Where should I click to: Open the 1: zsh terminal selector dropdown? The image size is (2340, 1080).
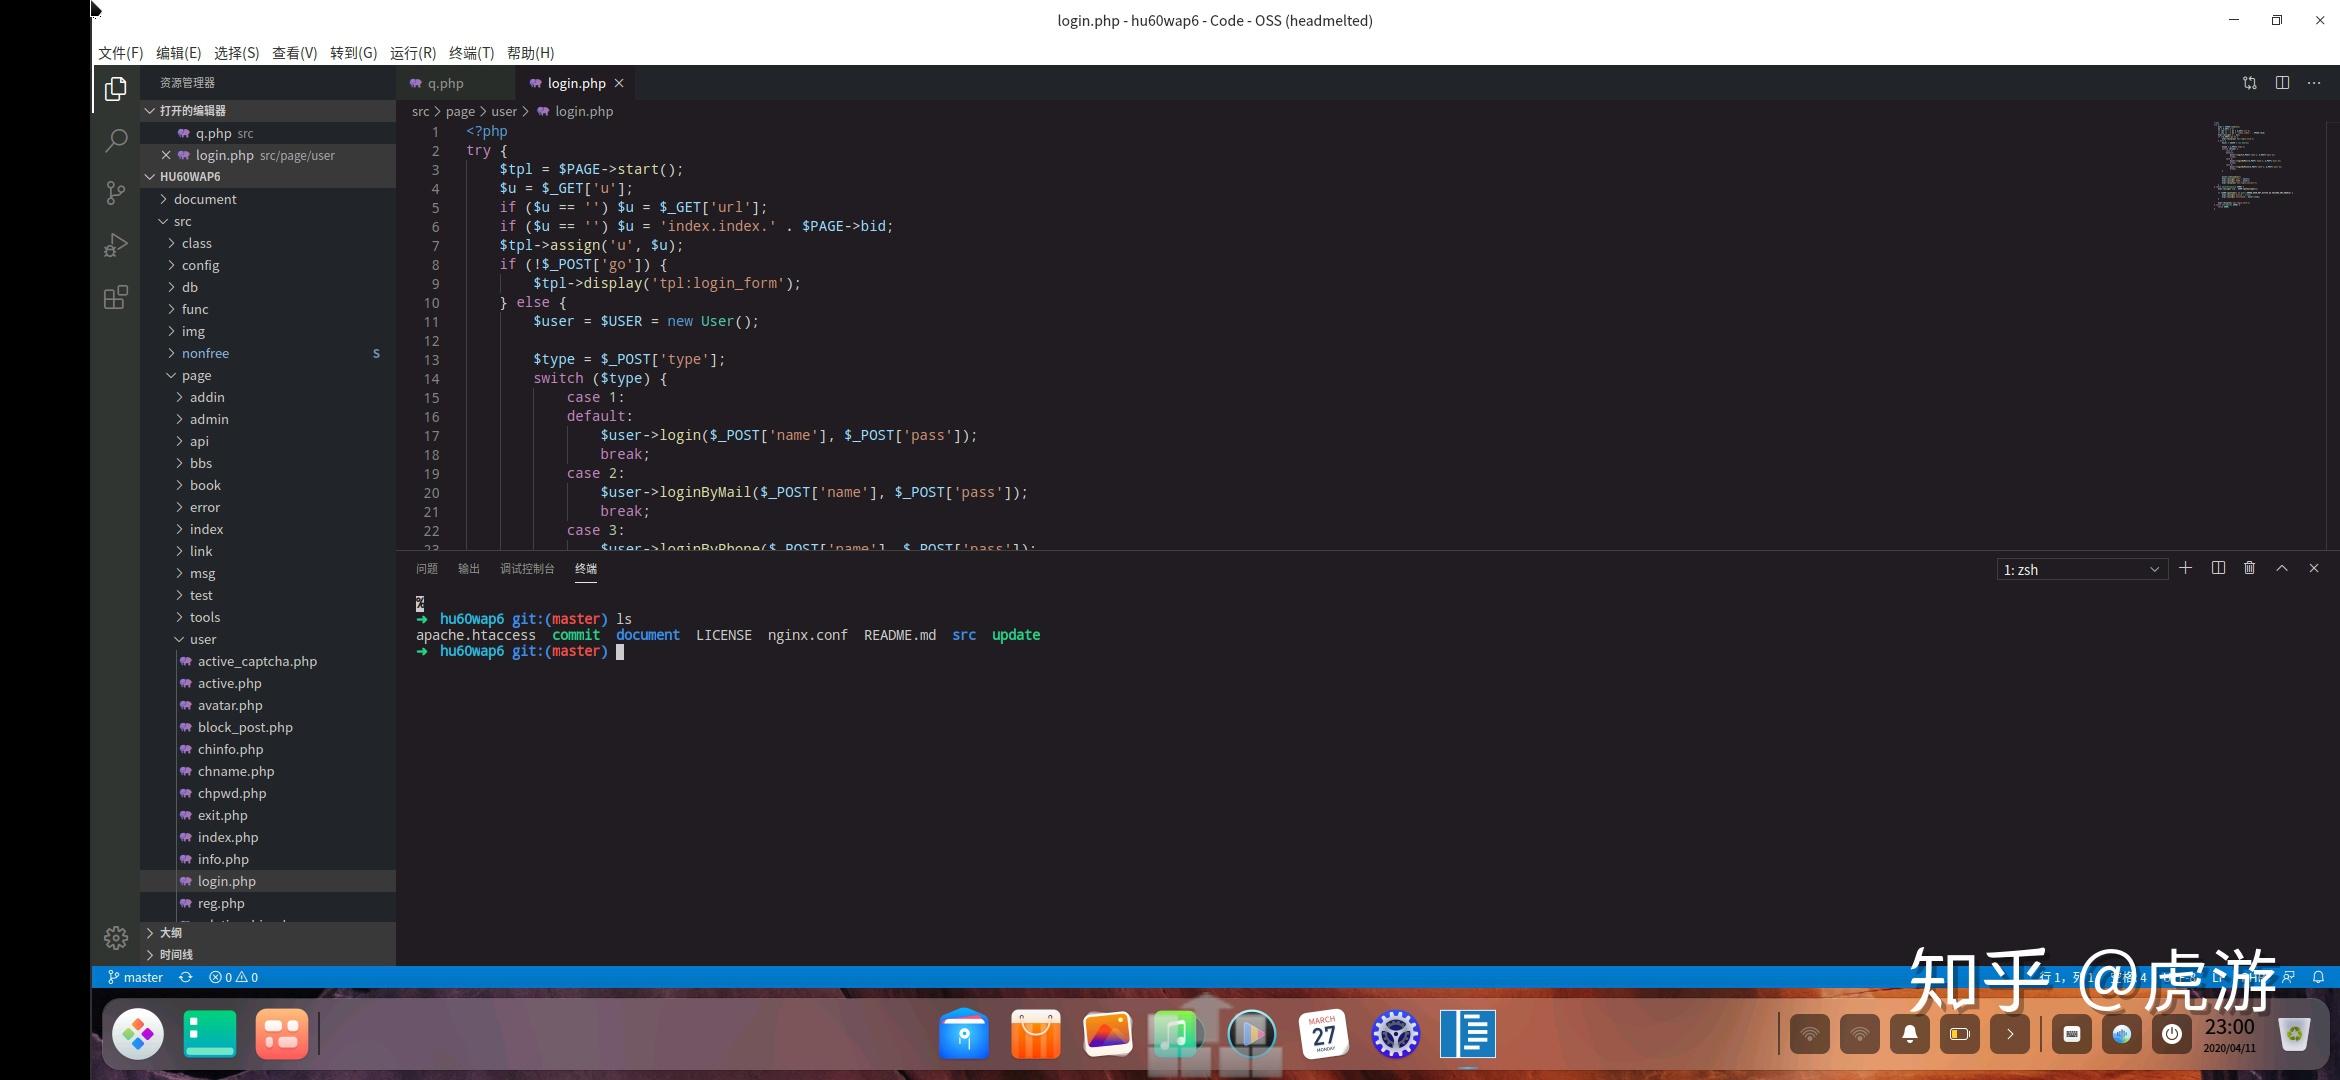pyautogui.click(x=2081, y=569)
